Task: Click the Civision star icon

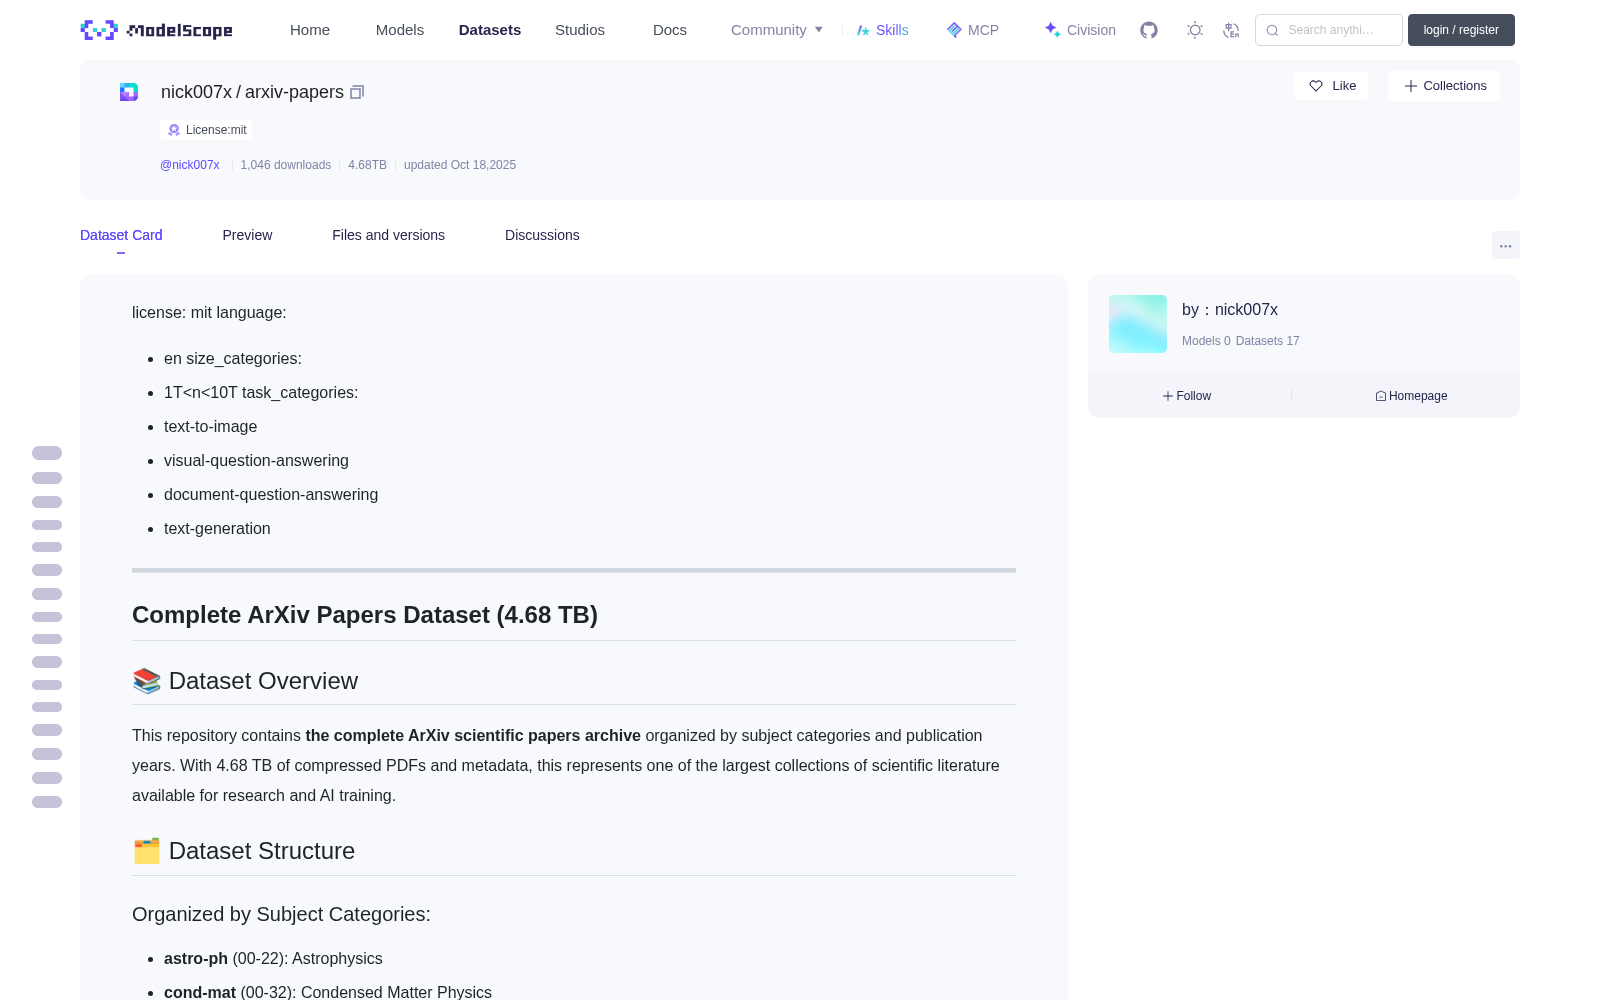Action: coord(1052,30)
